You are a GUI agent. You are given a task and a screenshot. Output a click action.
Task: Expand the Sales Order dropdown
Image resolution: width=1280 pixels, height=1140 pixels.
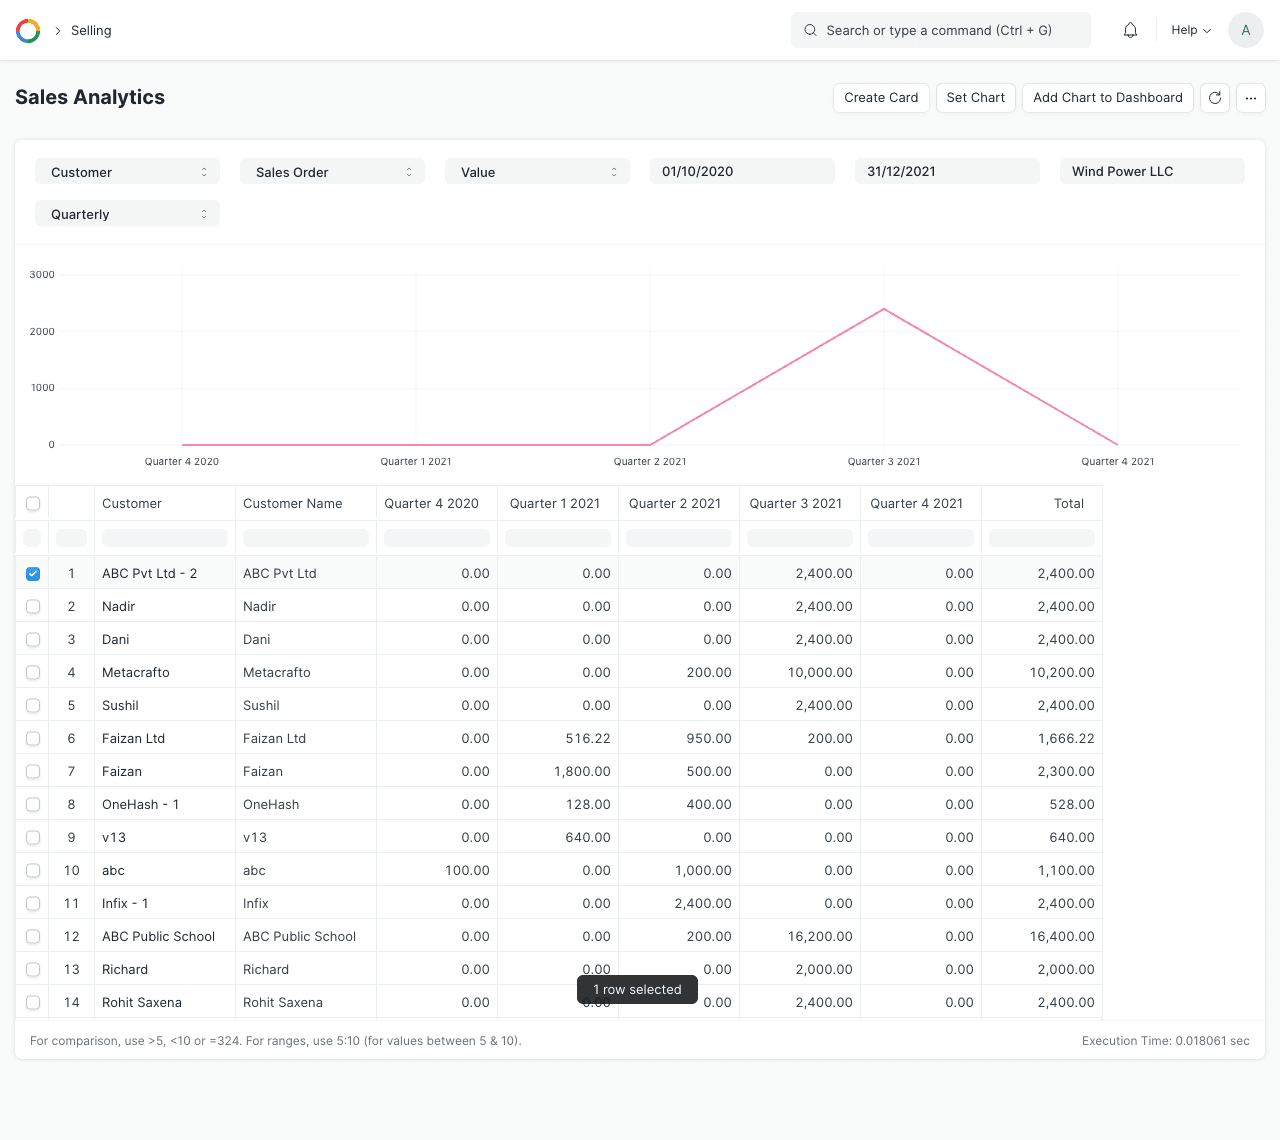coord(332,172)
